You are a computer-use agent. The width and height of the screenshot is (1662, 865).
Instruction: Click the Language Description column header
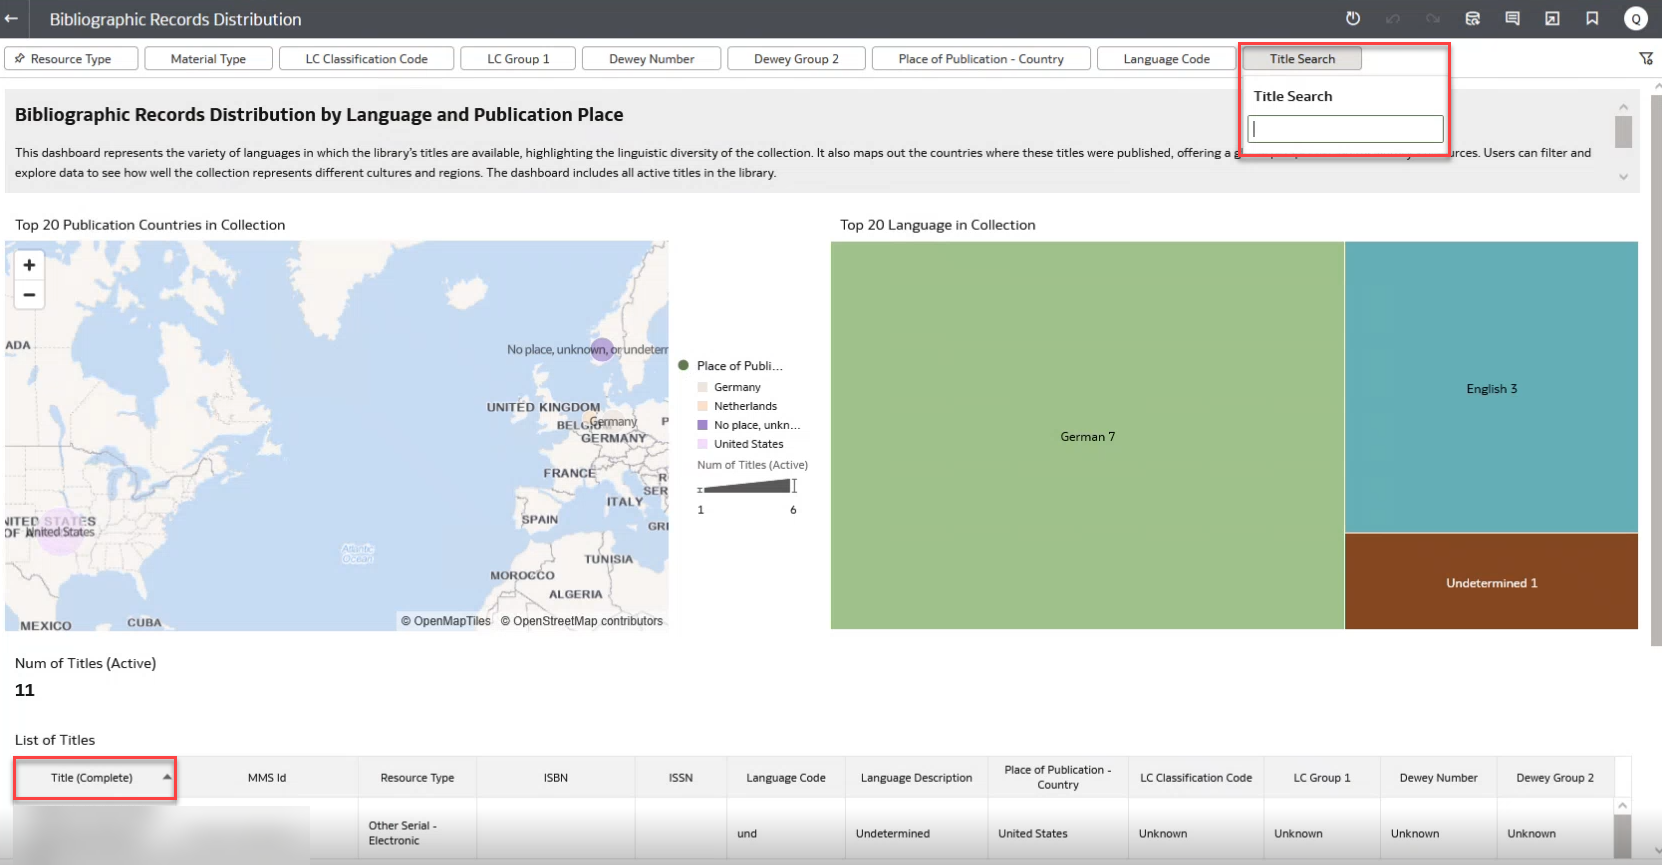click(916, 777)
